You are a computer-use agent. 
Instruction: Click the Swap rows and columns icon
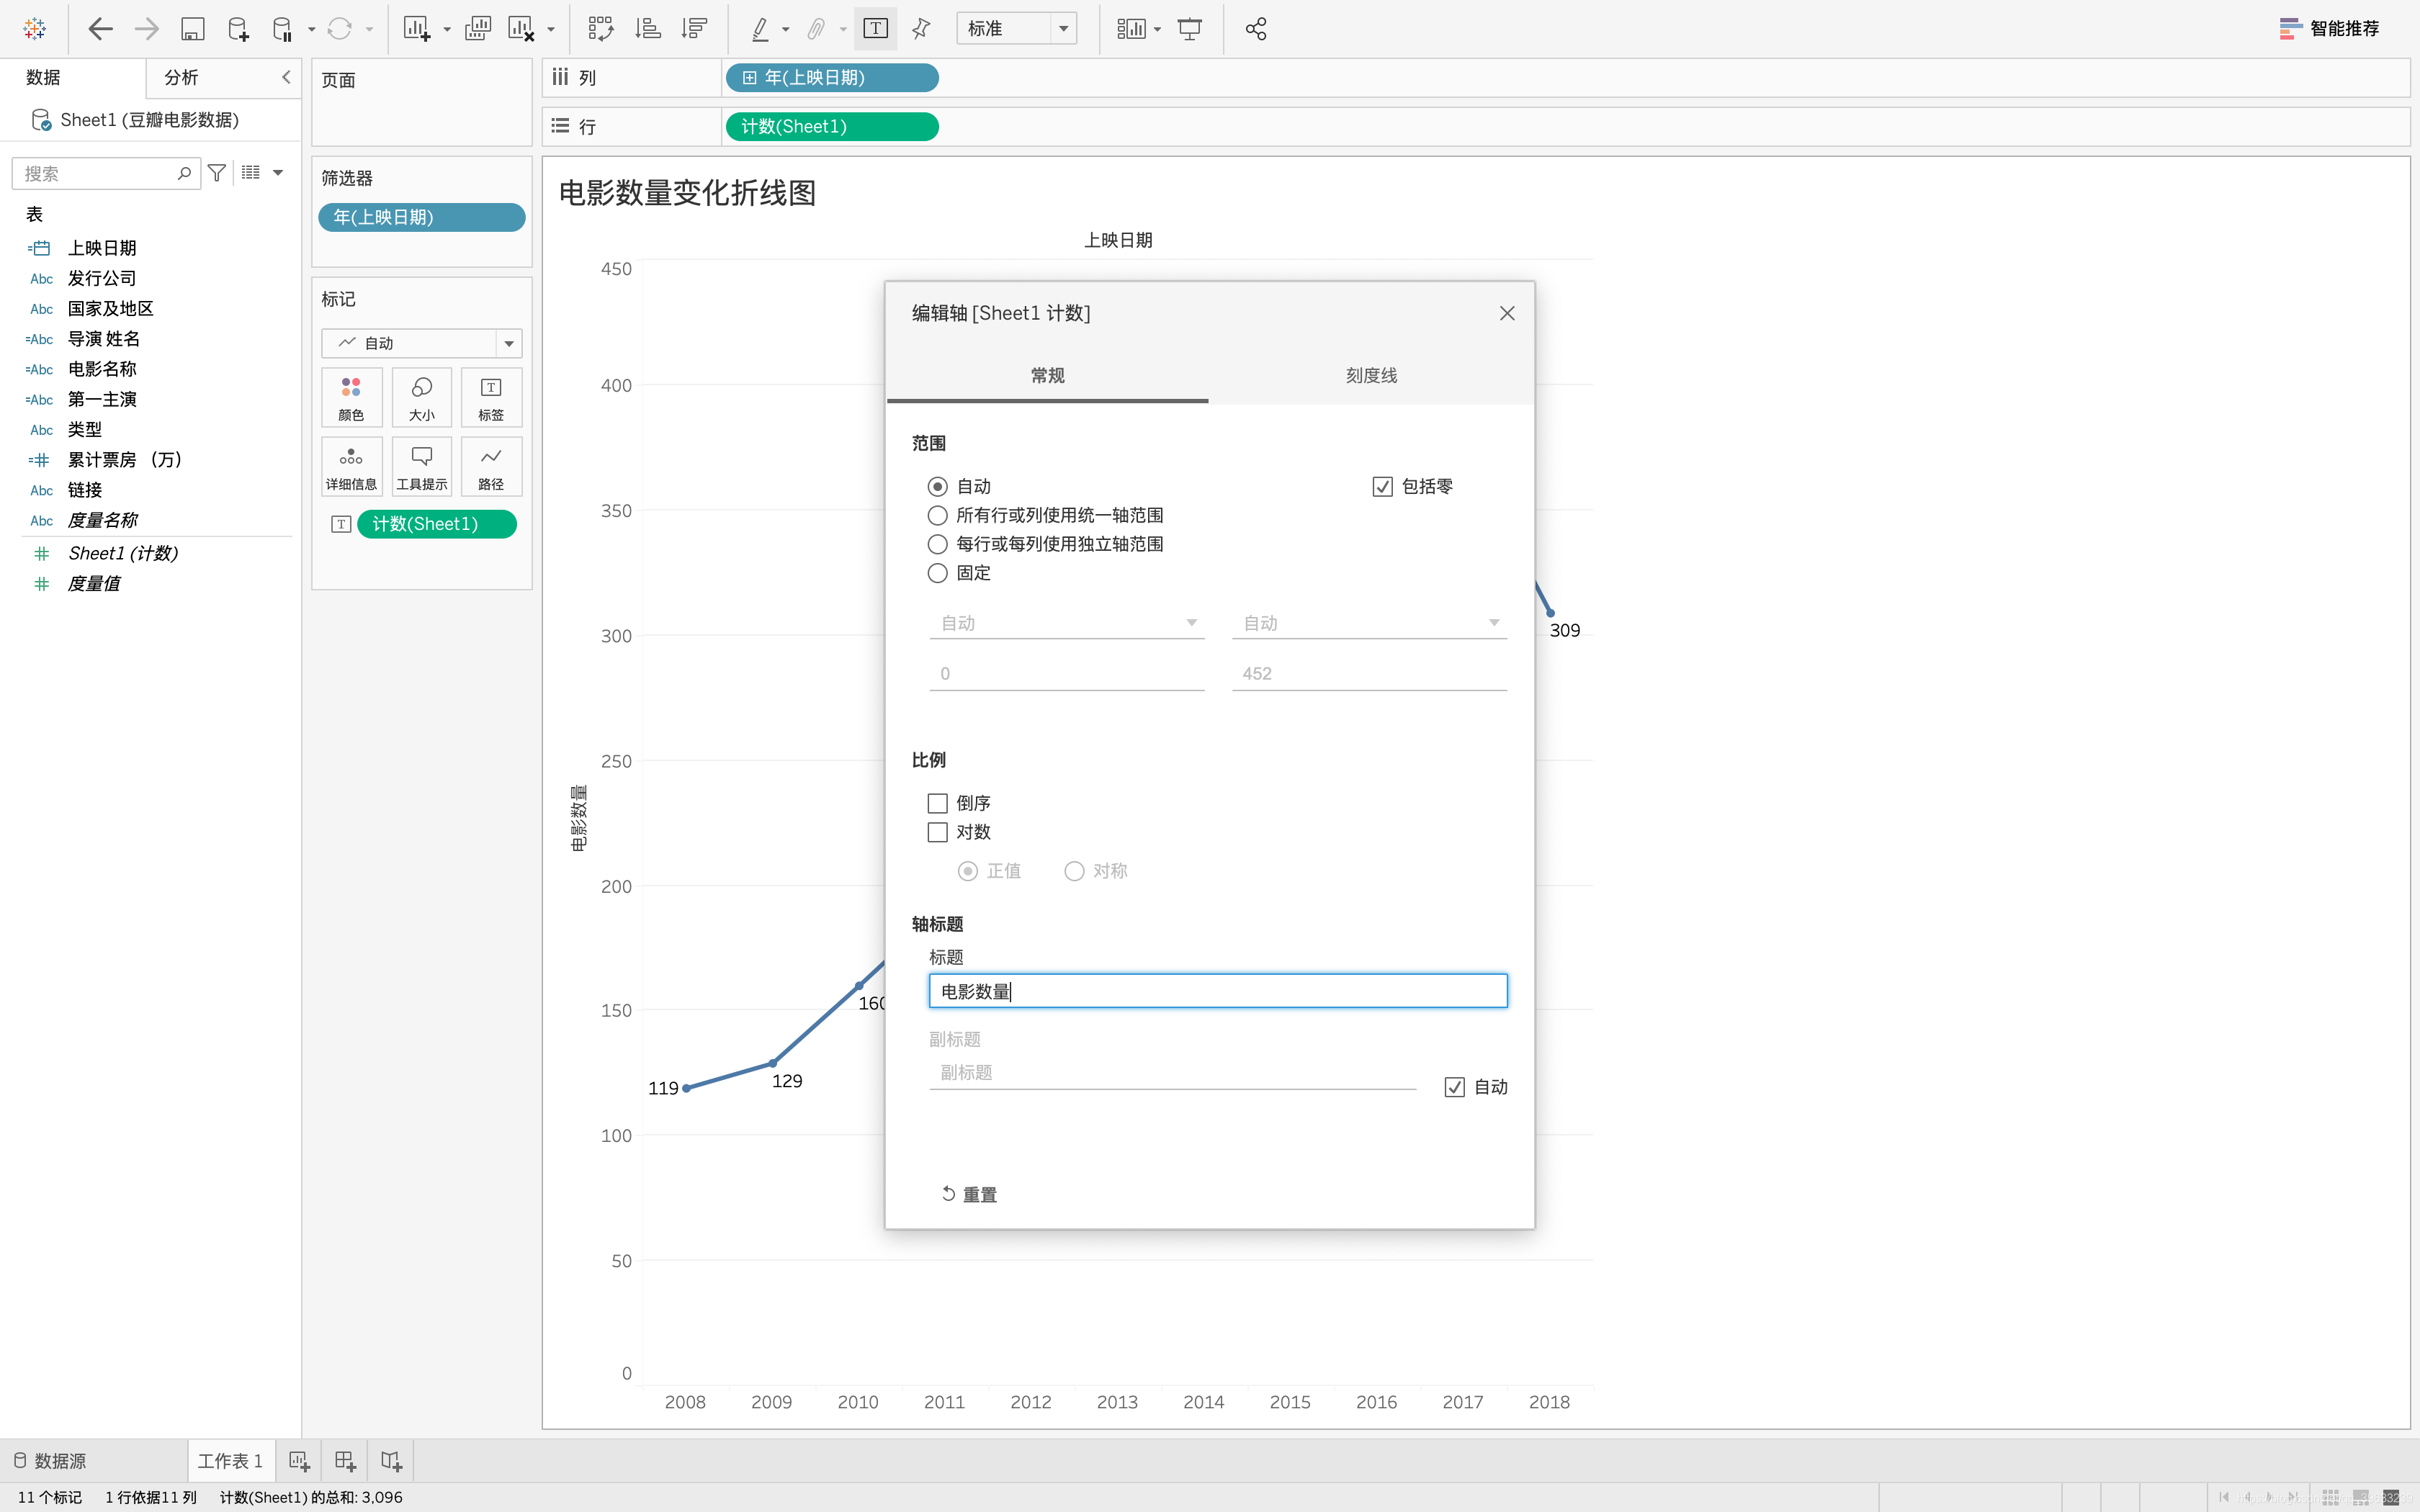coord(600,29)
